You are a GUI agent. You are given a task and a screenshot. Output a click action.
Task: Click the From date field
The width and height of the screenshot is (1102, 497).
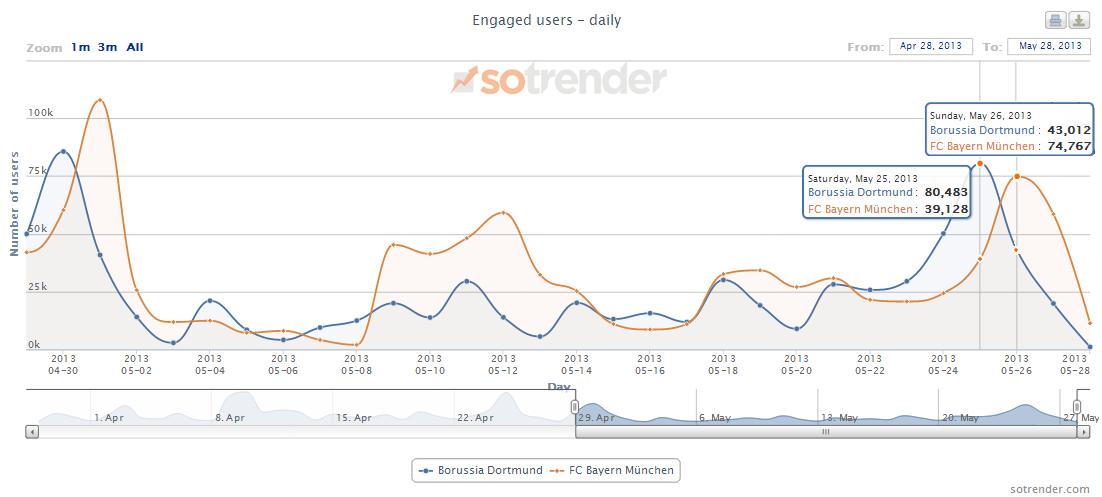pos(930,46)
